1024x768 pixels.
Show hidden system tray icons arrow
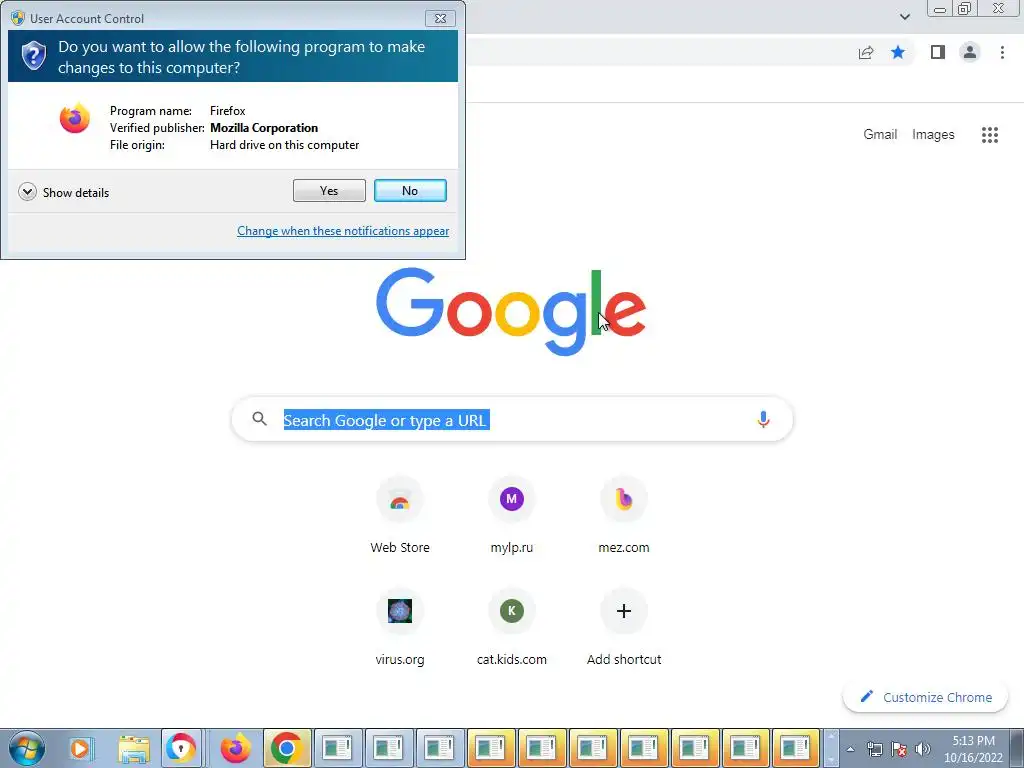coord(850,749)
